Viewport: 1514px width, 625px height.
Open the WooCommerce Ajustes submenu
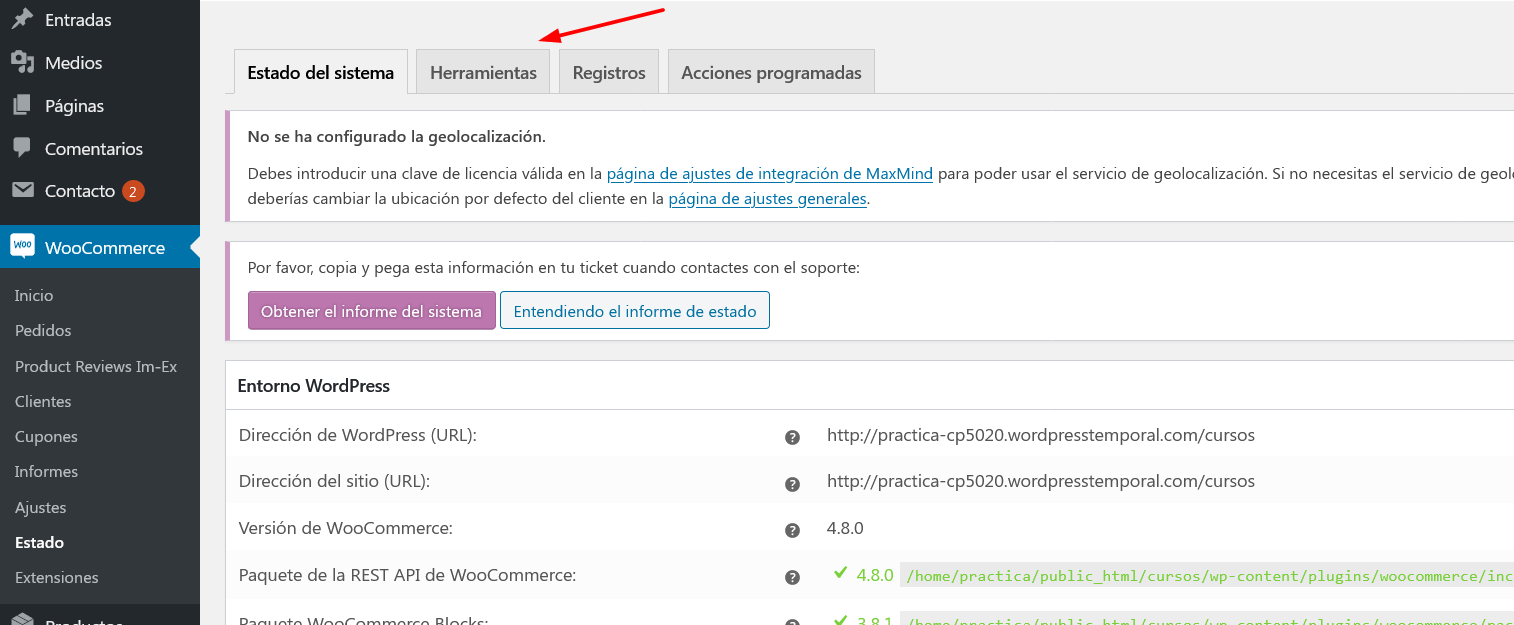click(x=40, y=508)
